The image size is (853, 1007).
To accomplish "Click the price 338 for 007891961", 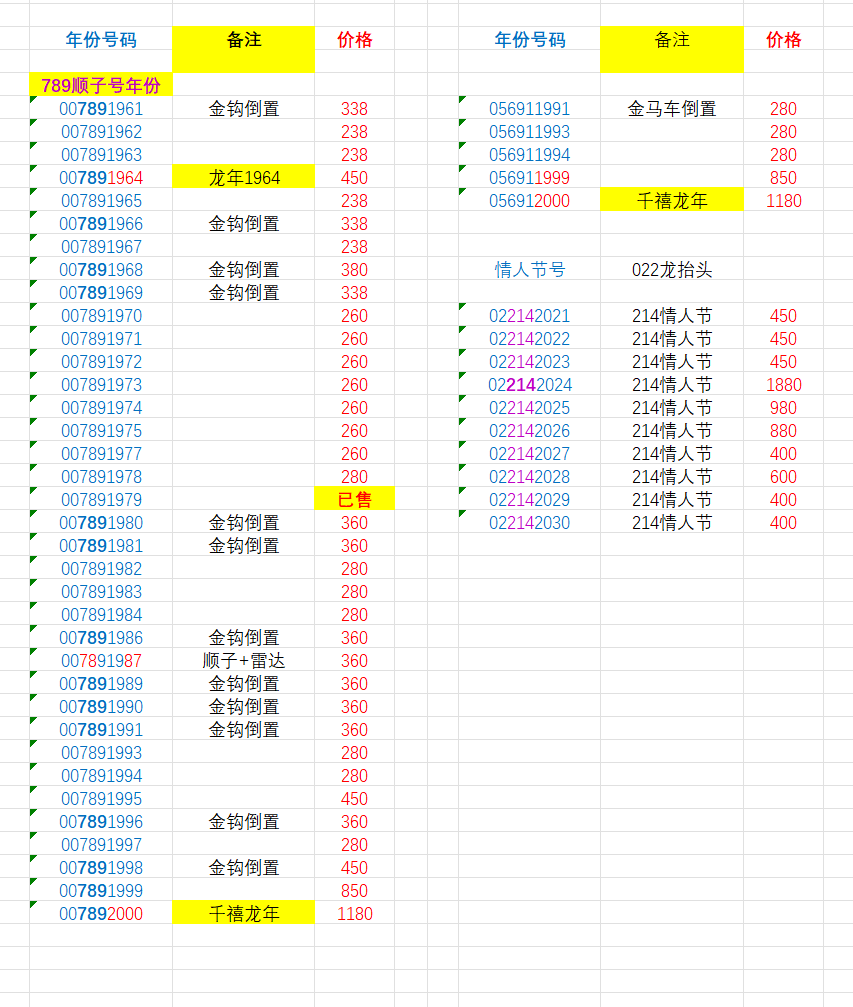I will [355, 109].
